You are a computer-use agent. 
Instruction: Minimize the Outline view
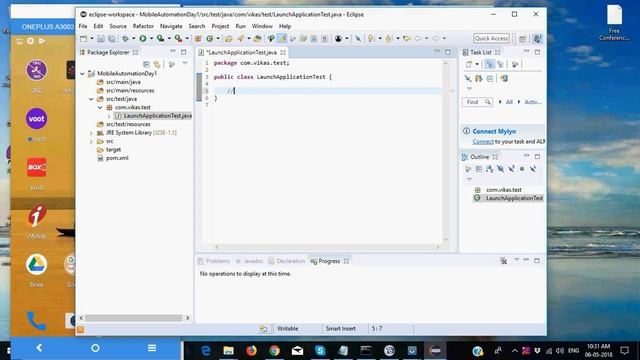(x=527, y=156)
